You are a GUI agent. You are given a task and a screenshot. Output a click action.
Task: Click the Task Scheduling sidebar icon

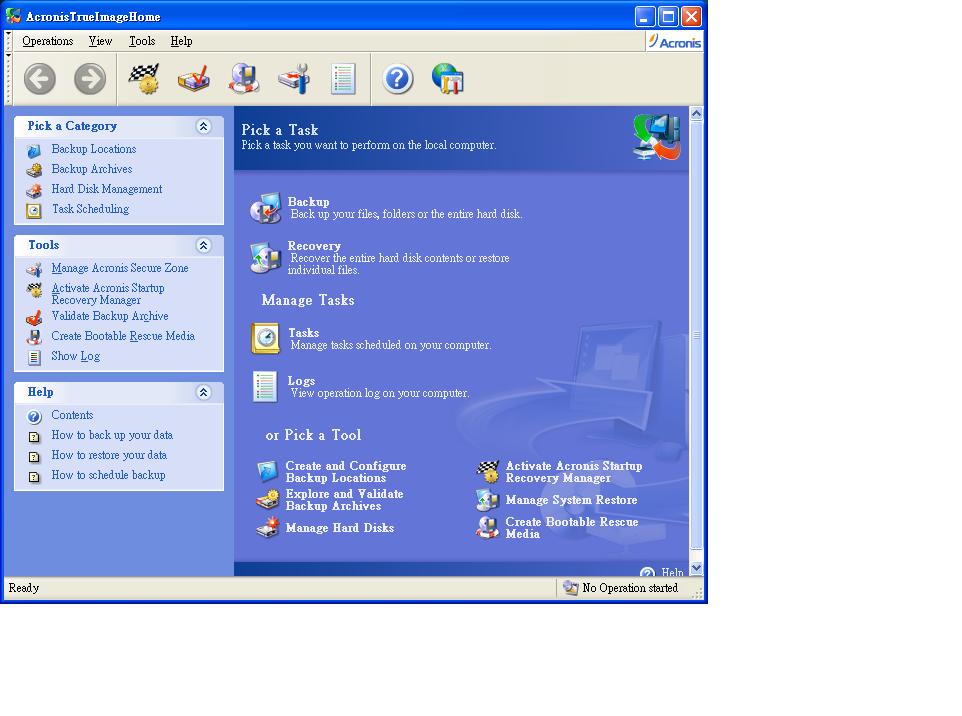[x=34, y=210]
